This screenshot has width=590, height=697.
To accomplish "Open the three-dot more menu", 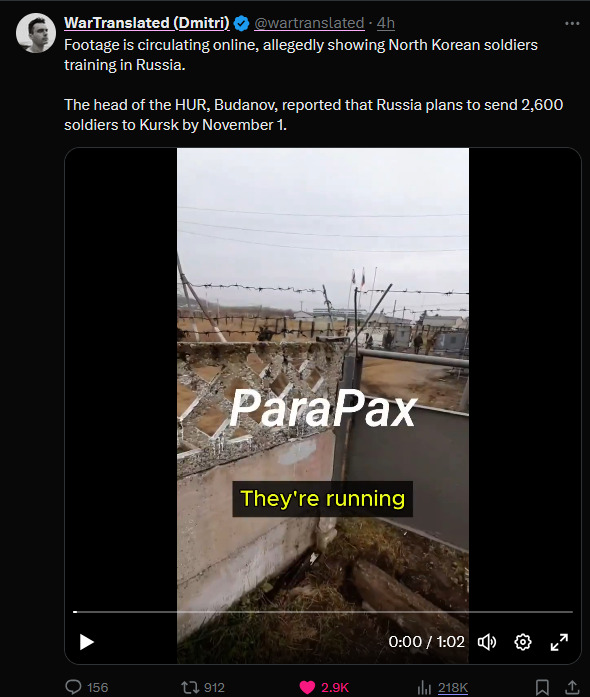I will (572, 23).
